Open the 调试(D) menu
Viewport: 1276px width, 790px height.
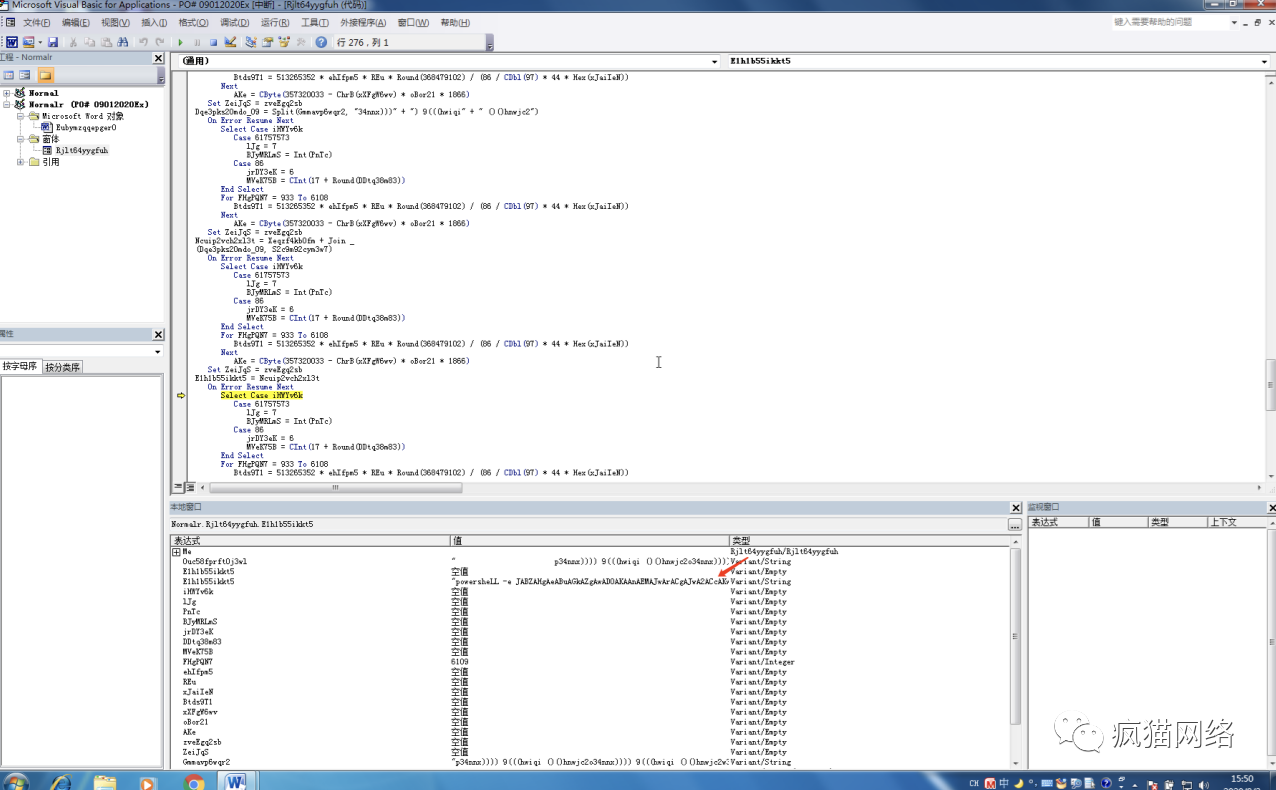[234, 23]
